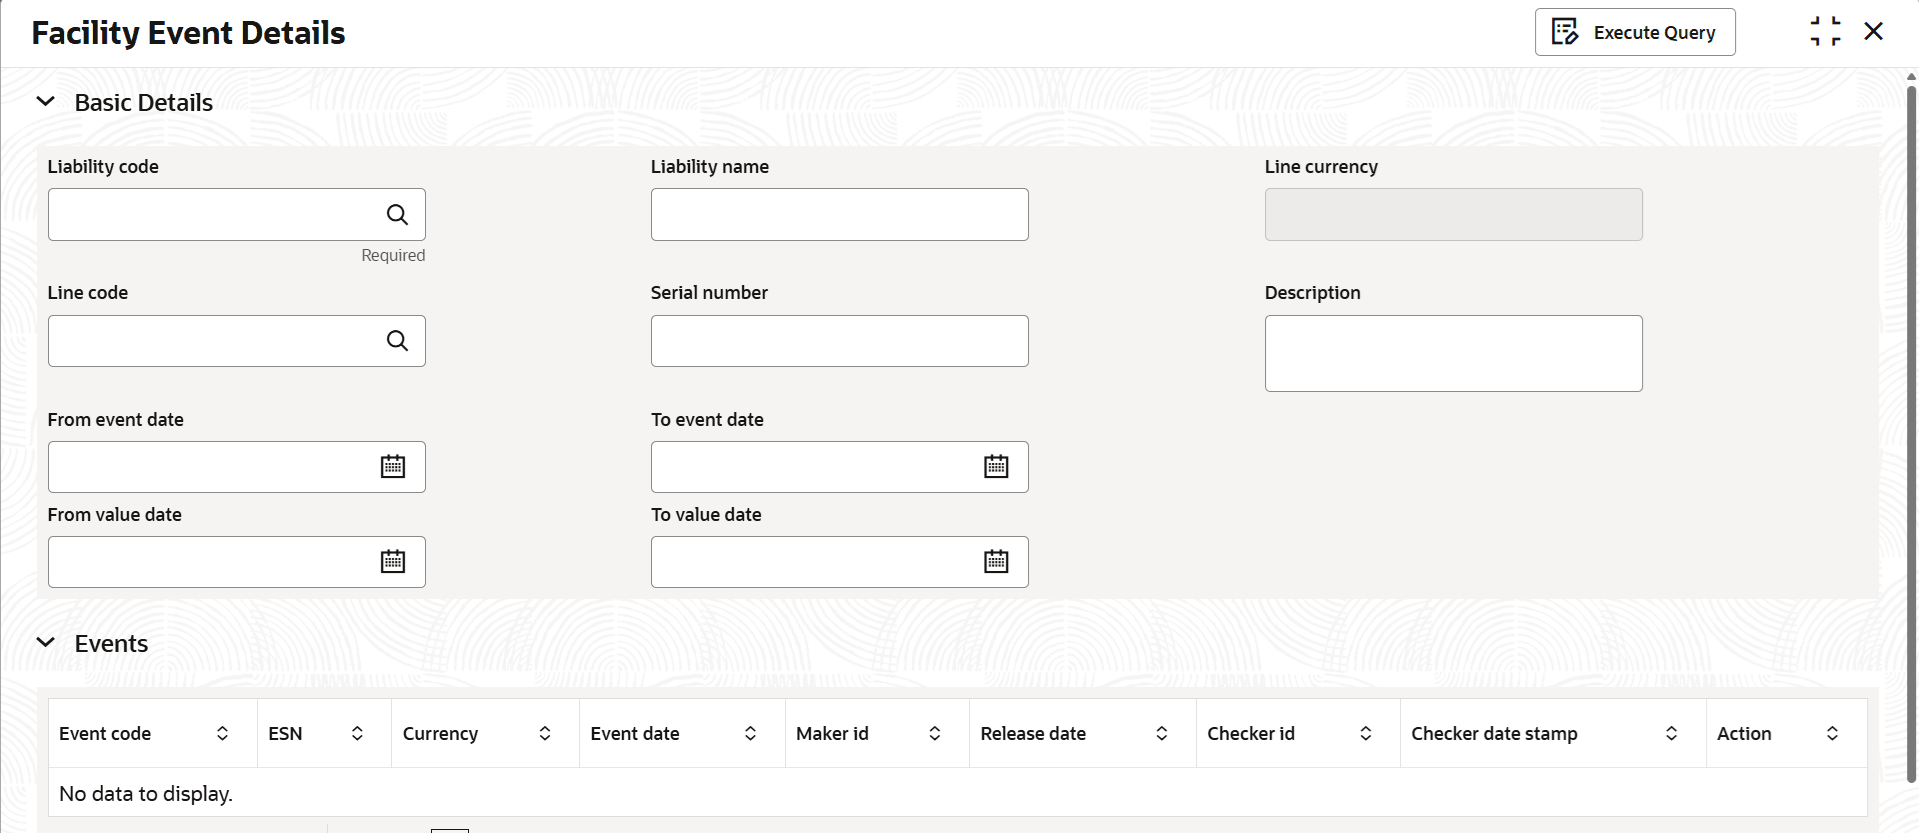Click the Description text area
The width and height of the screenshot is (1919, 833).
pos(1453,353)
